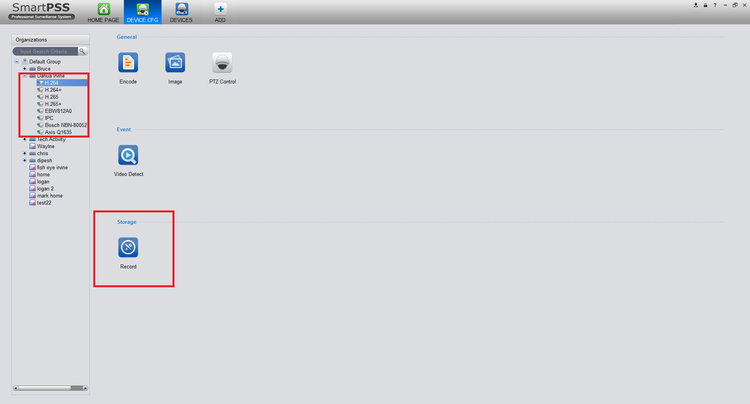Open PTZ Control configuration
750x404 pixels.
tap(222, 63)
